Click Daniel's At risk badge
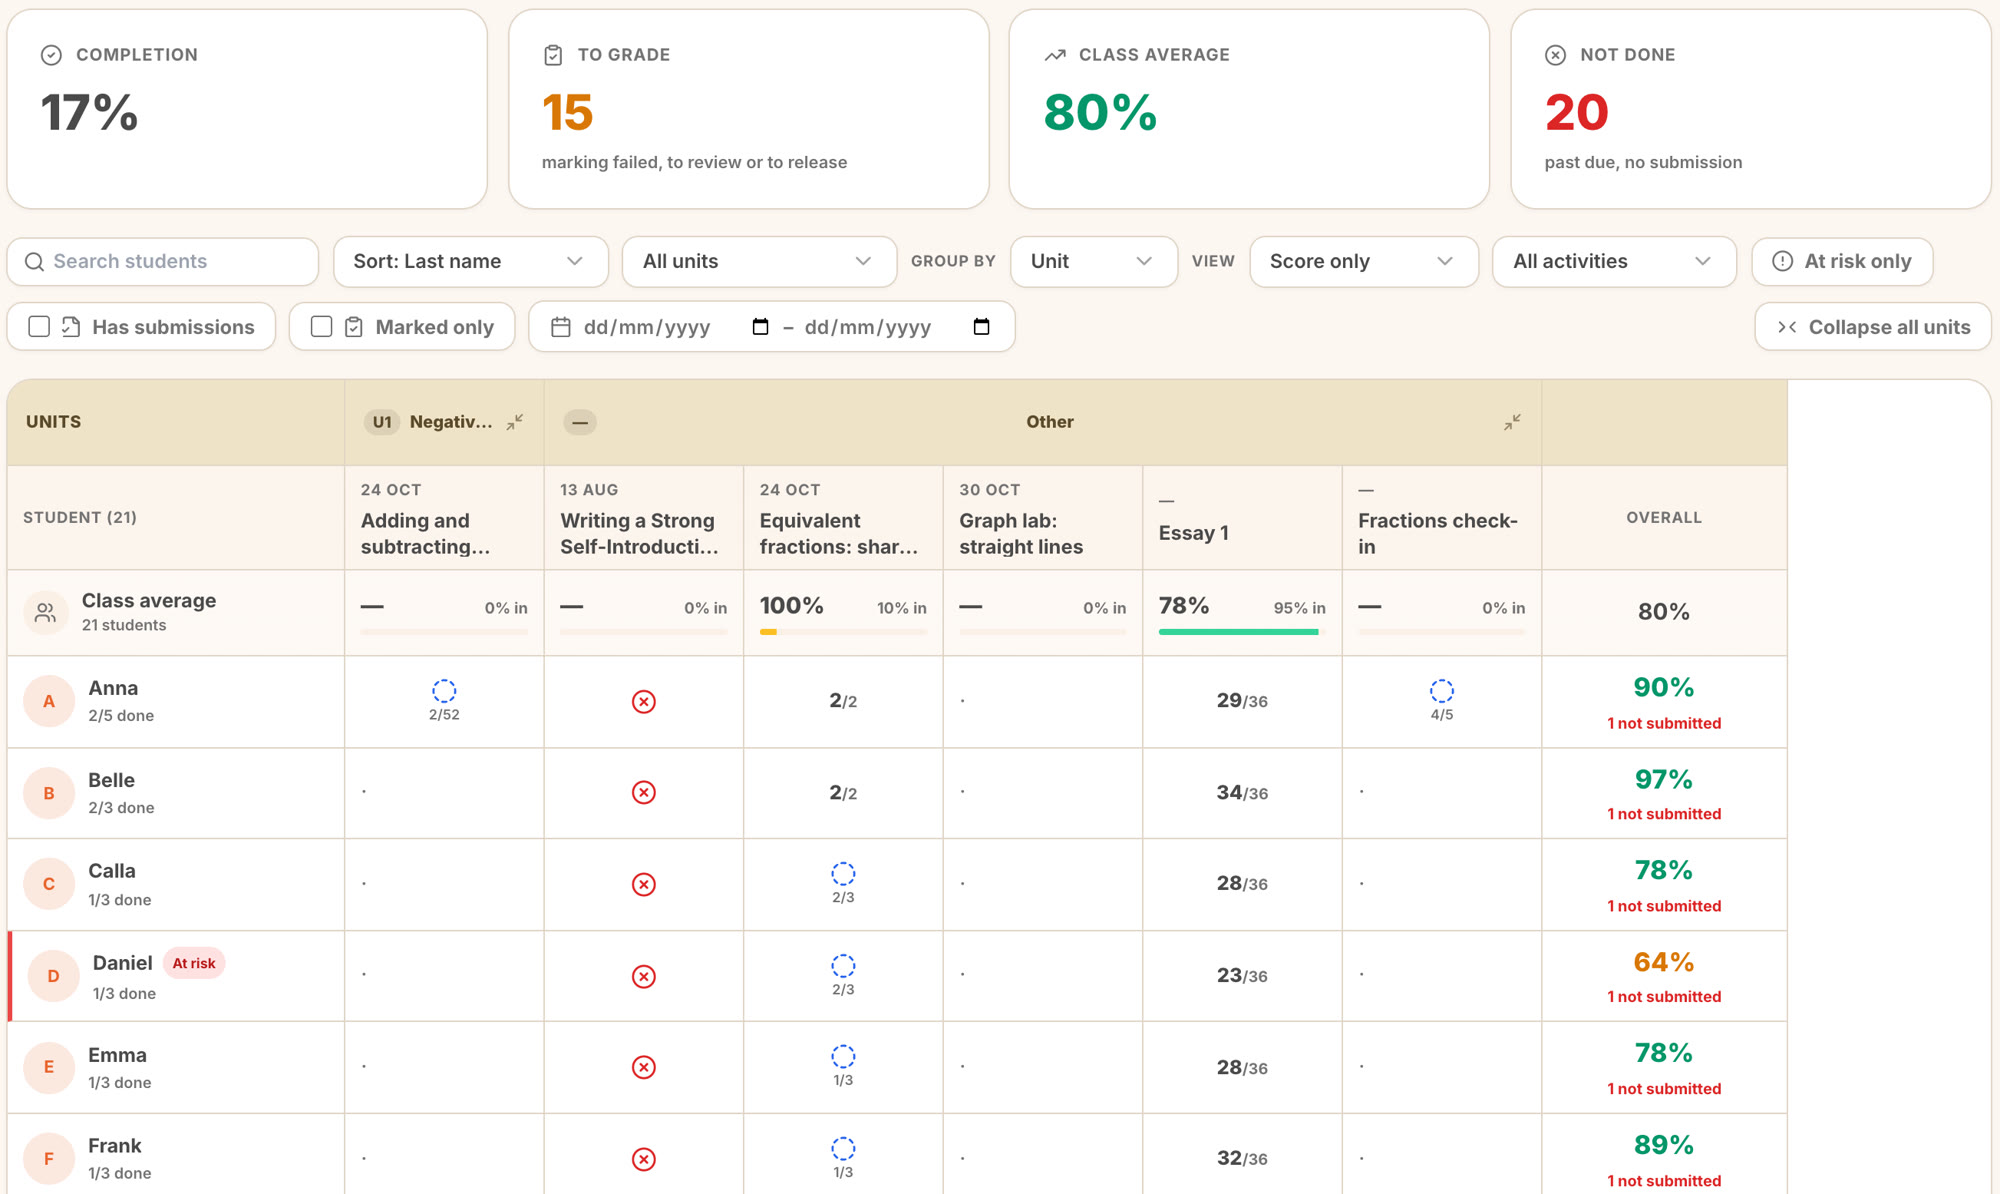Viewport: 2000px width, 1194px height. (194, 963)
